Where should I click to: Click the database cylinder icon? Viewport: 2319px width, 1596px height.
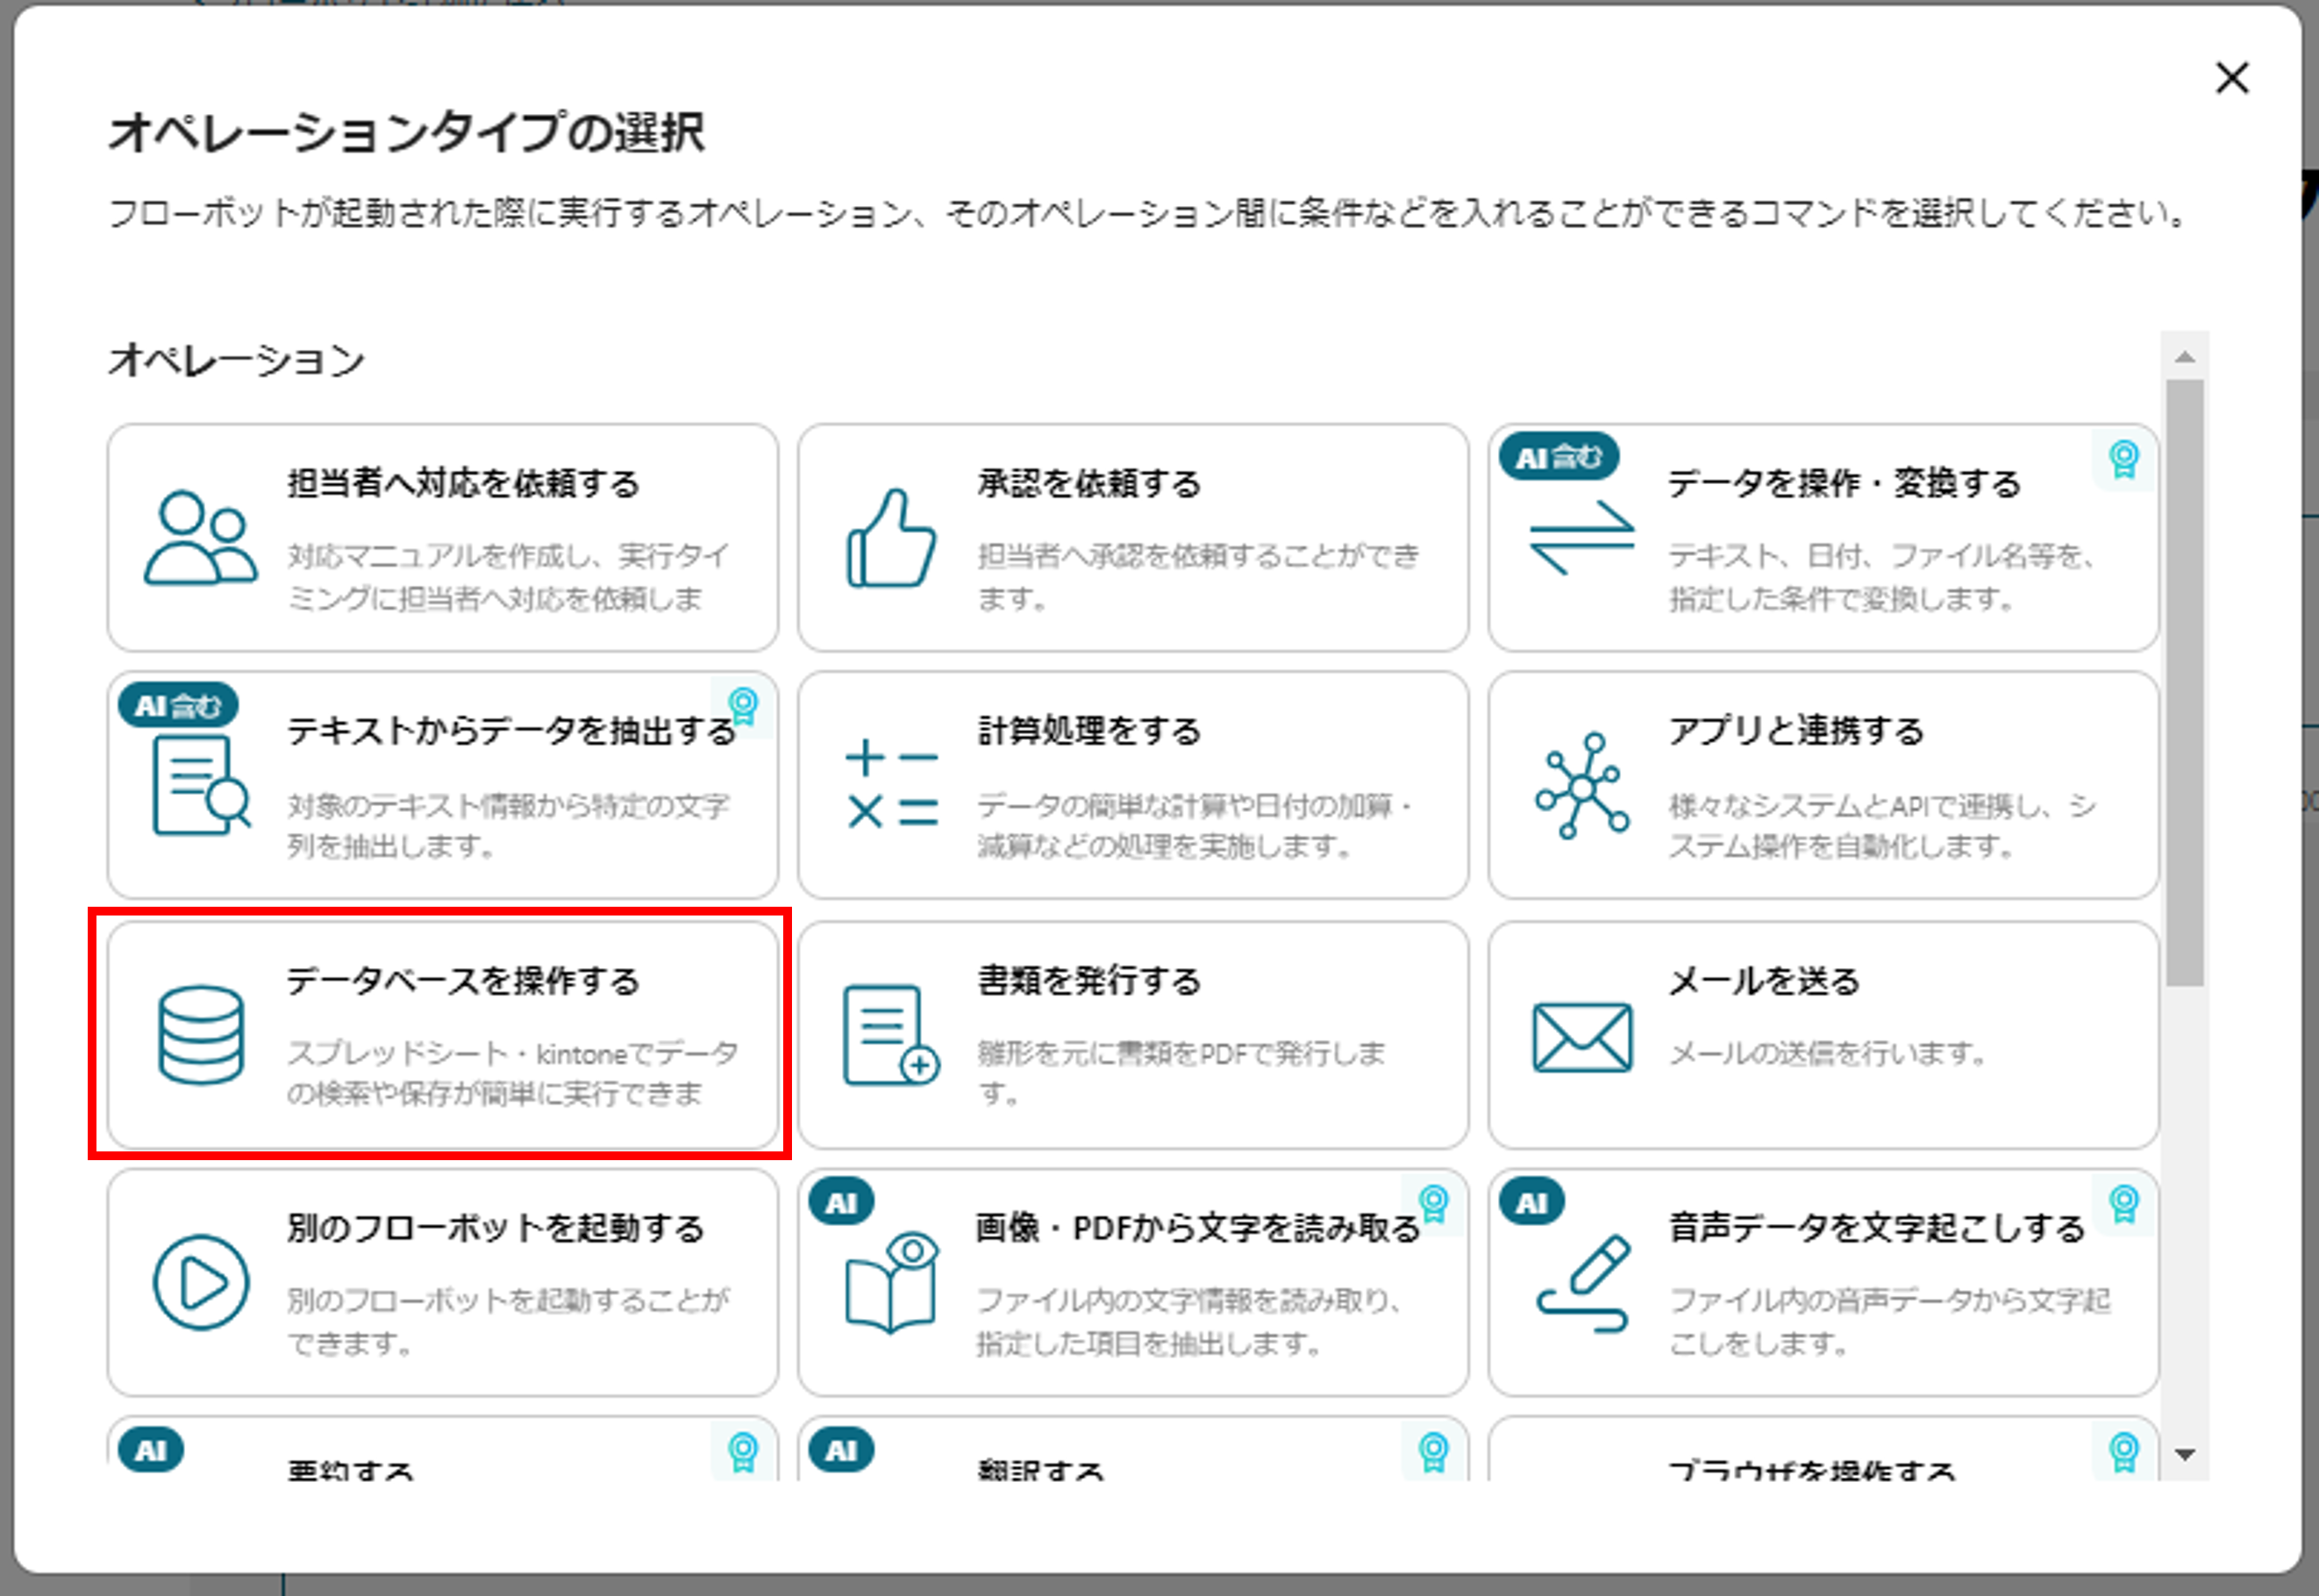(x=200, y=1035)
